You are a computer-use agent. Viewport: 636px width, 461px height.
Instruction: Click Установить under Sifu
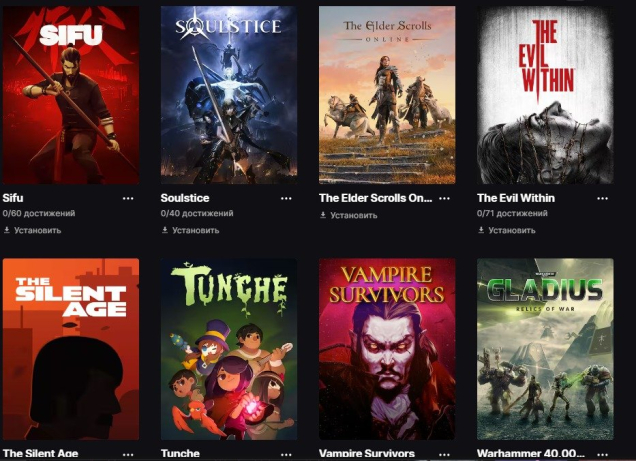tap(32, 230)
